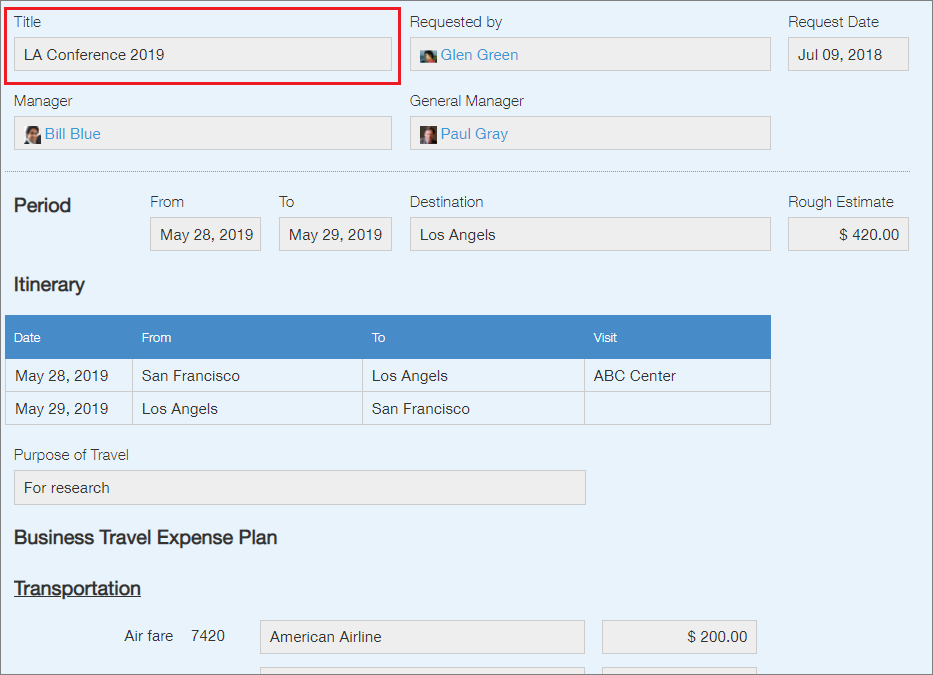Viewport: 933px width, 675px height.
Task: Click the Title field LA Conference 2019
Action: click(x=202, y=55)
